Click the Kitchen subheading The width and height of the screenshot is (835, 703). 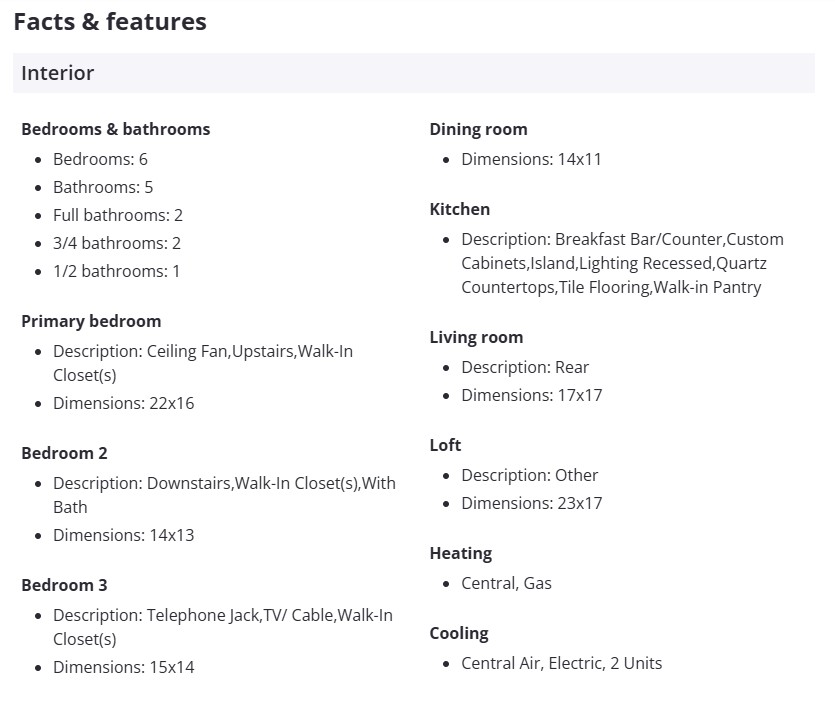click(x=460, y=209)
